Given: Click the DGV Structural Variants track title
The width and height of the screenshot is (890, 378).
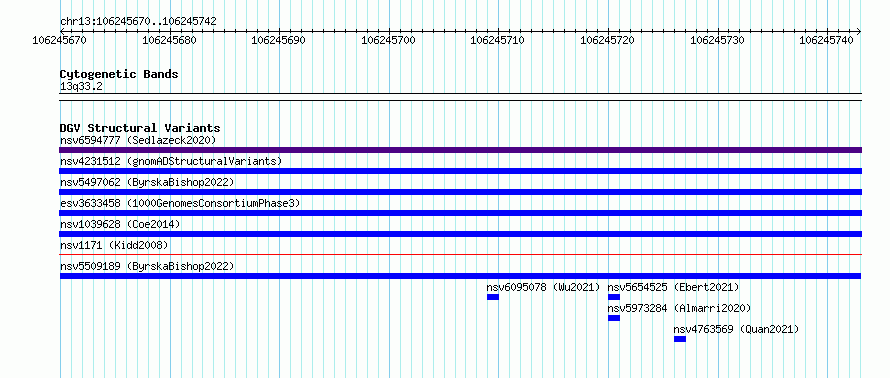Looking at the screenshot, I should pos(140,128).
